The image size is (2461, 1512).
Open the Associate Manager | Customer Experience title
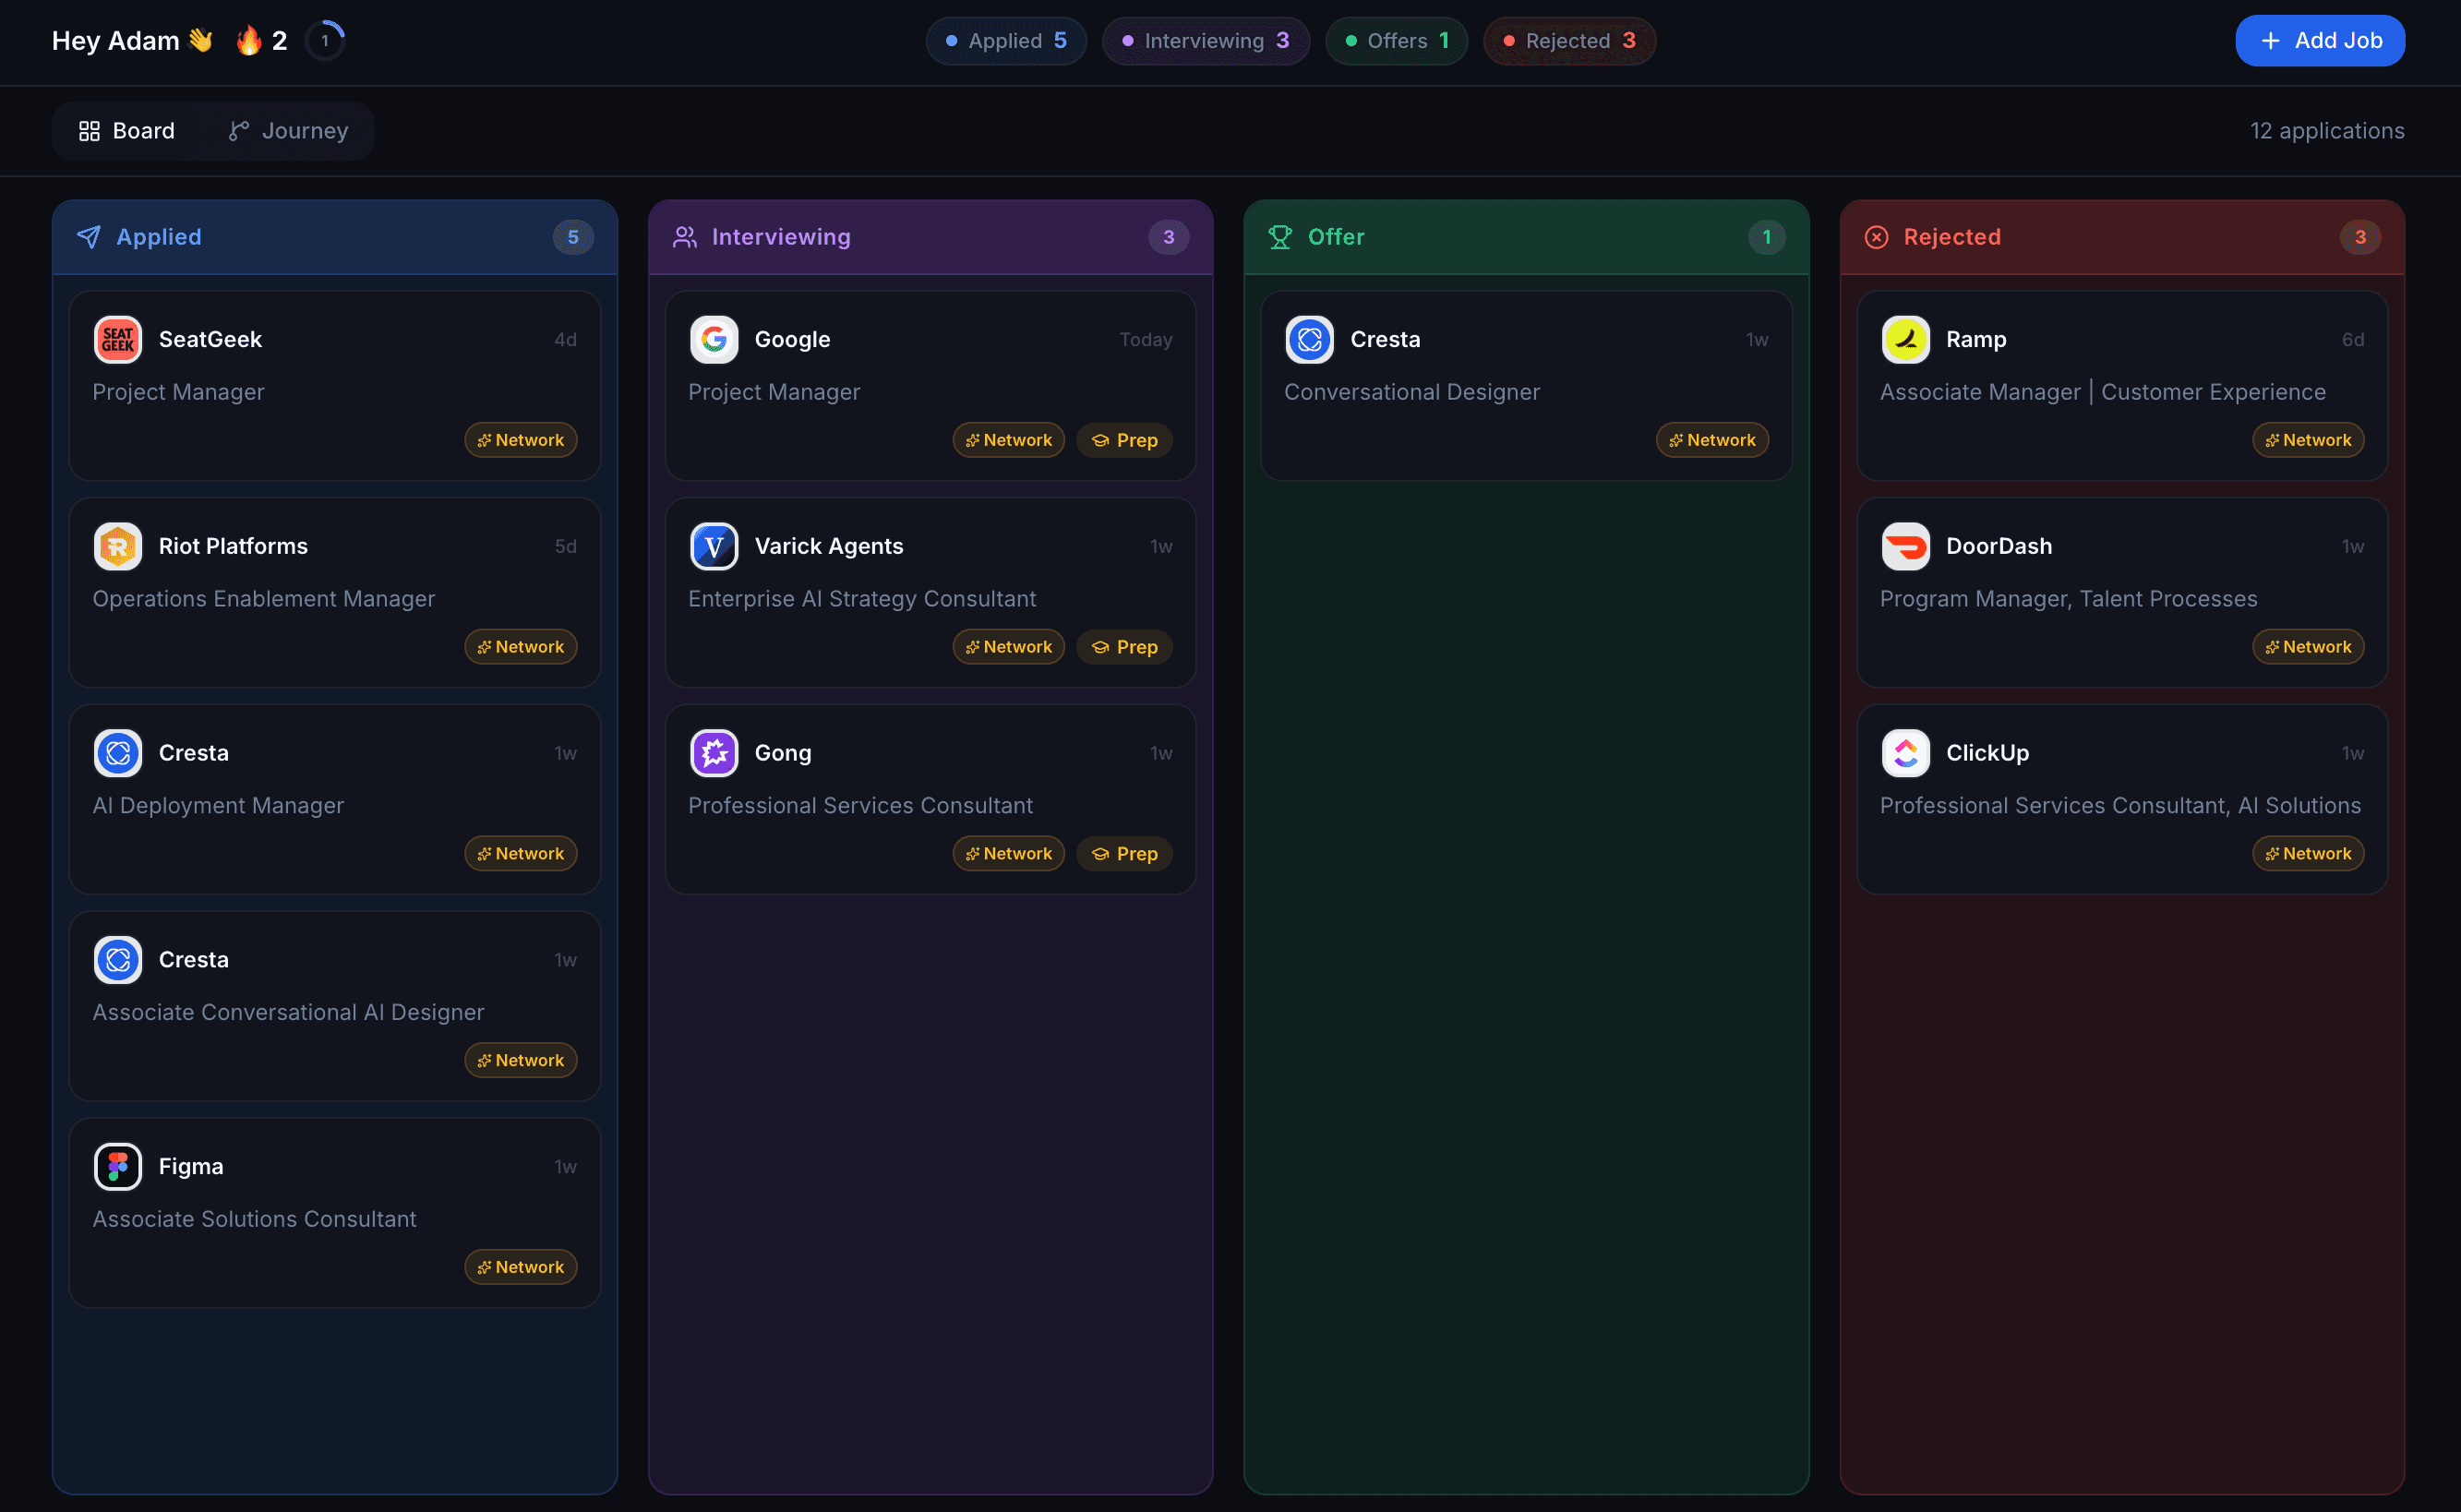[x=2103, y=392]
